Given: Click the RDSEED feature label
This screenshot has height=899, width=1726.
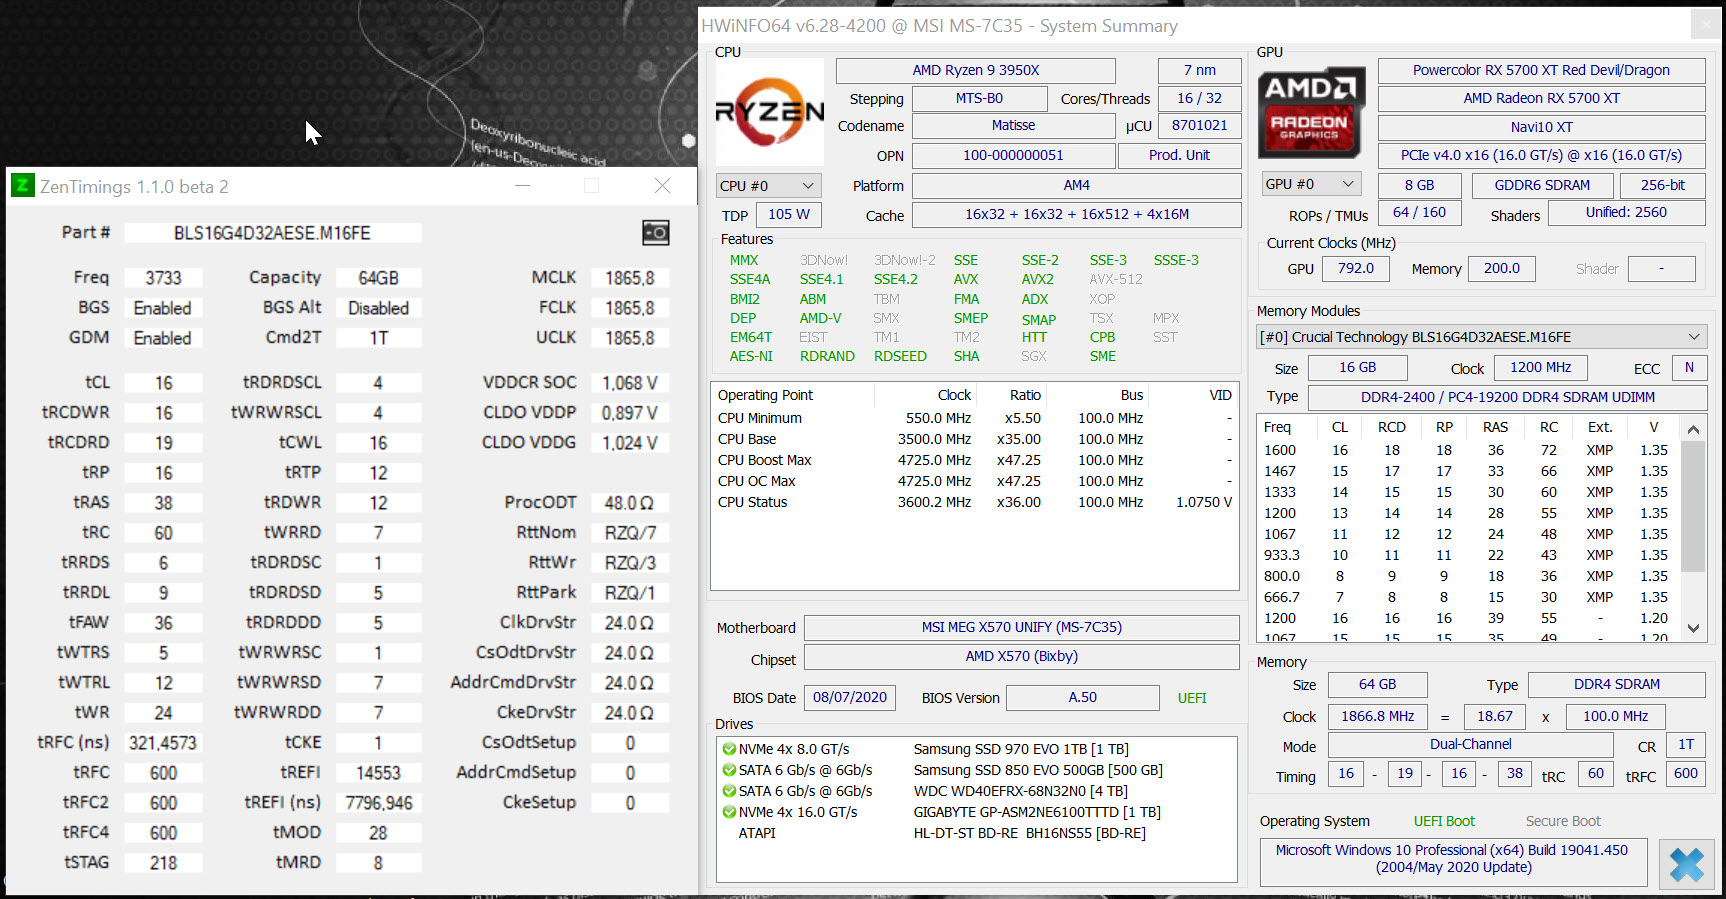Looking at the screenshot, I should click(900, 356).
